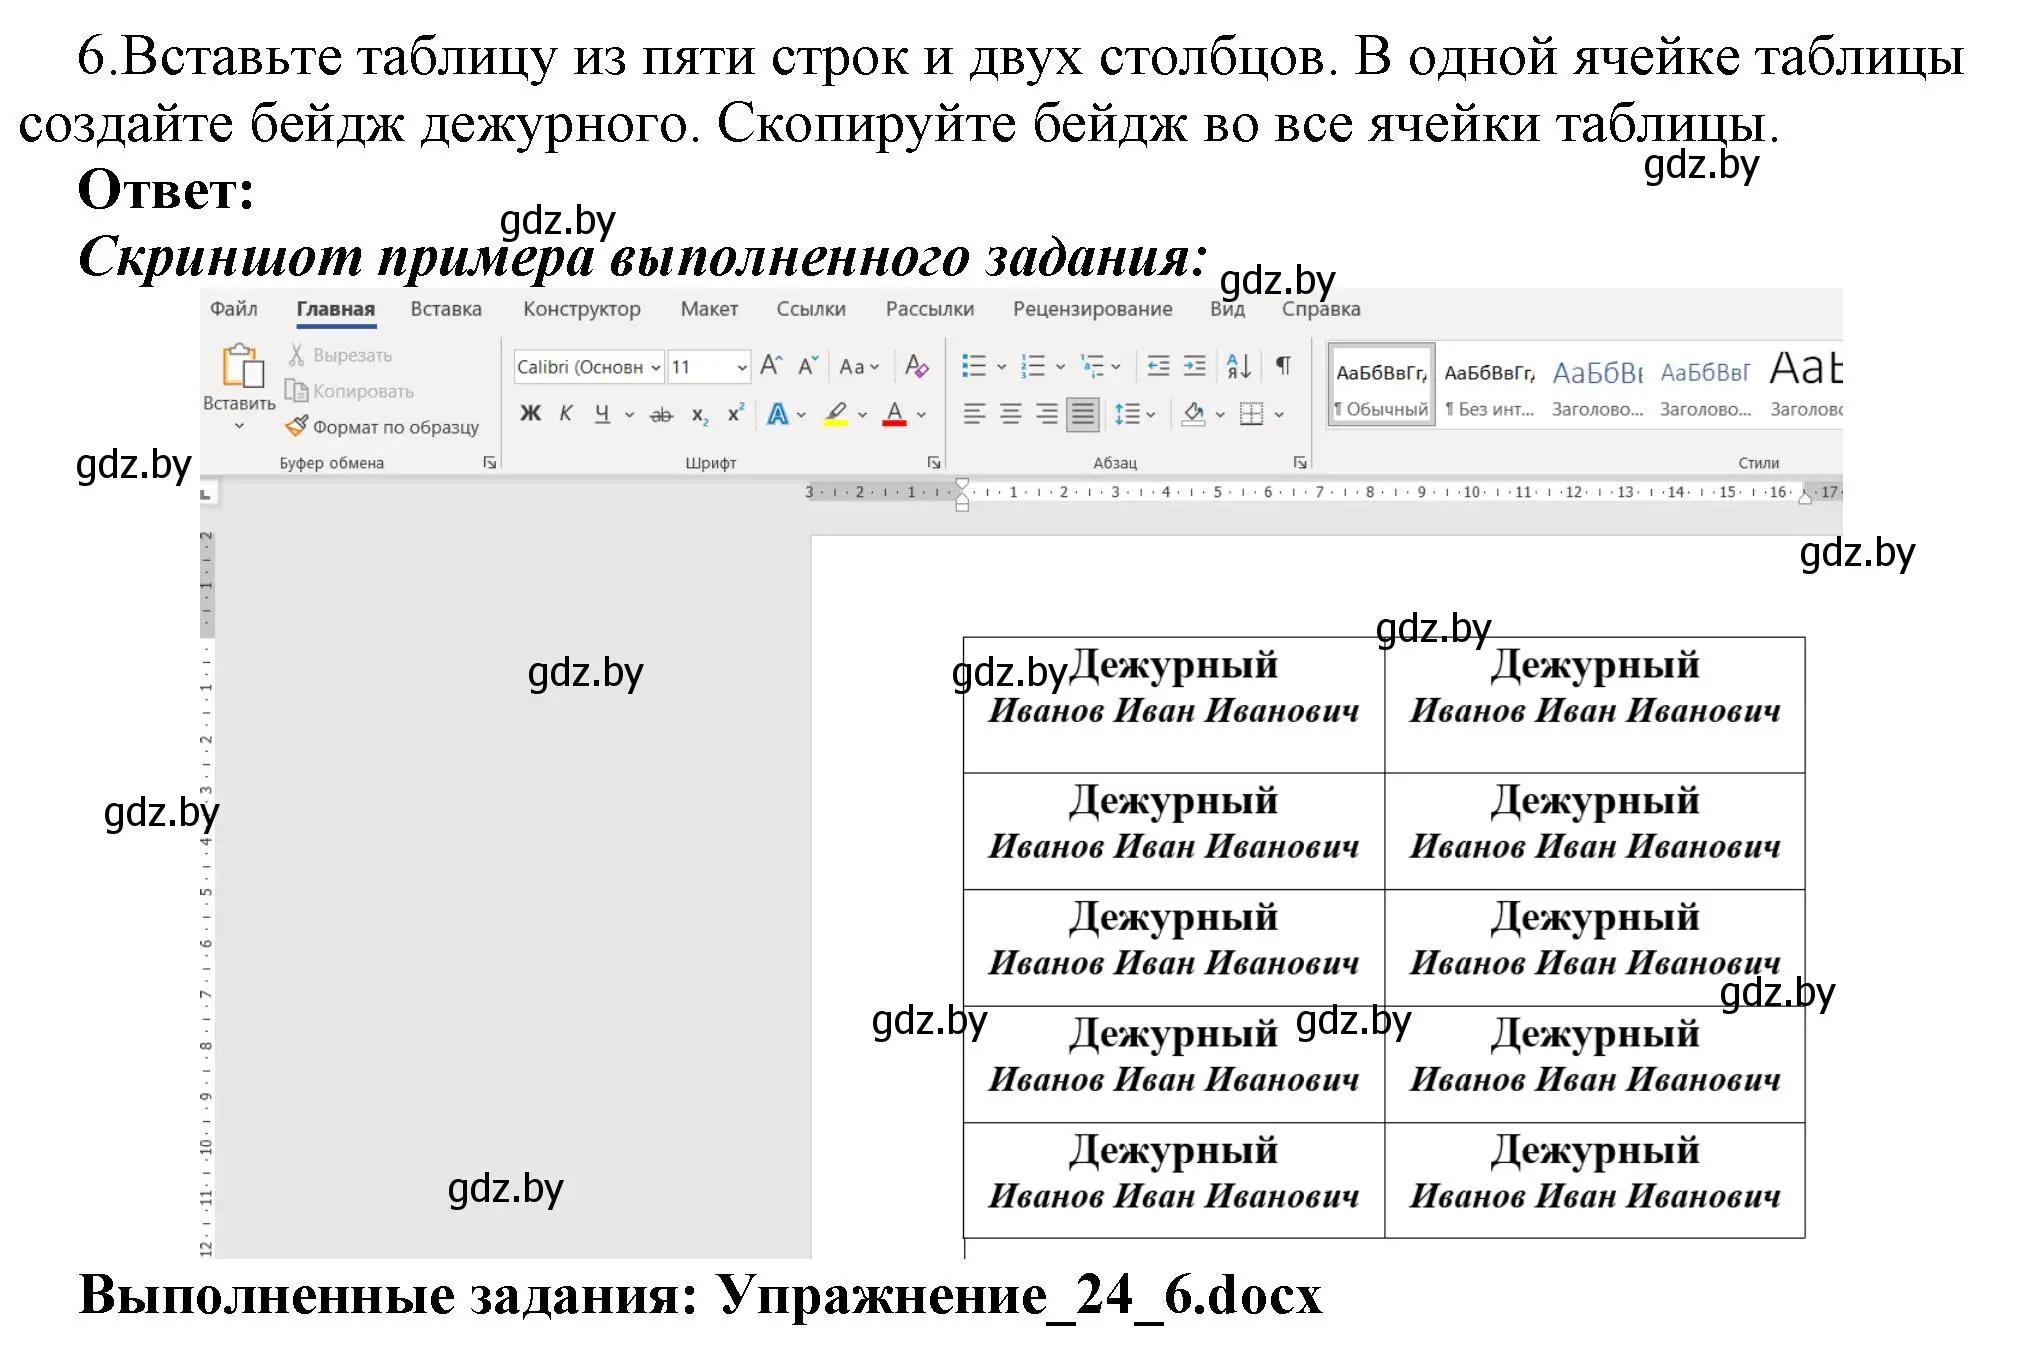2038x1368 pixels.
Task: Open the numbered list button
Action: coord(1033,366)
